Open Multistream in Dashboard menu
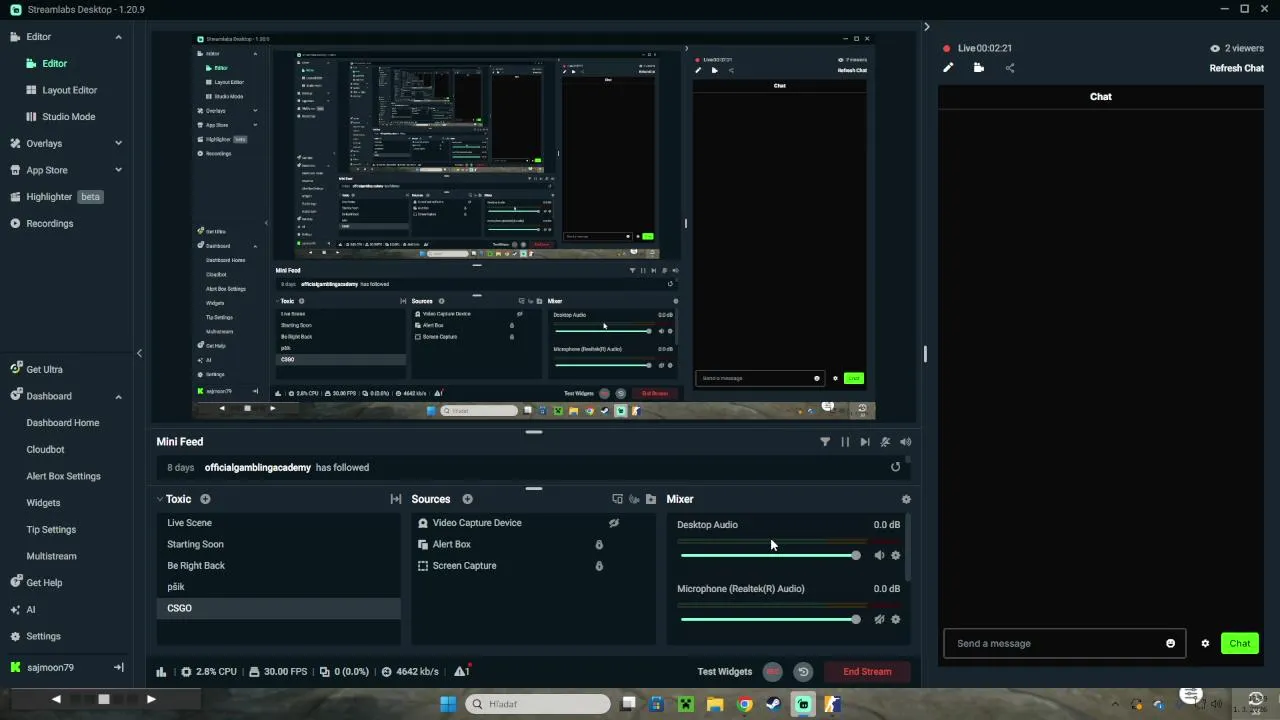This screenshot has height=720, width=1280. click(51, 556)
